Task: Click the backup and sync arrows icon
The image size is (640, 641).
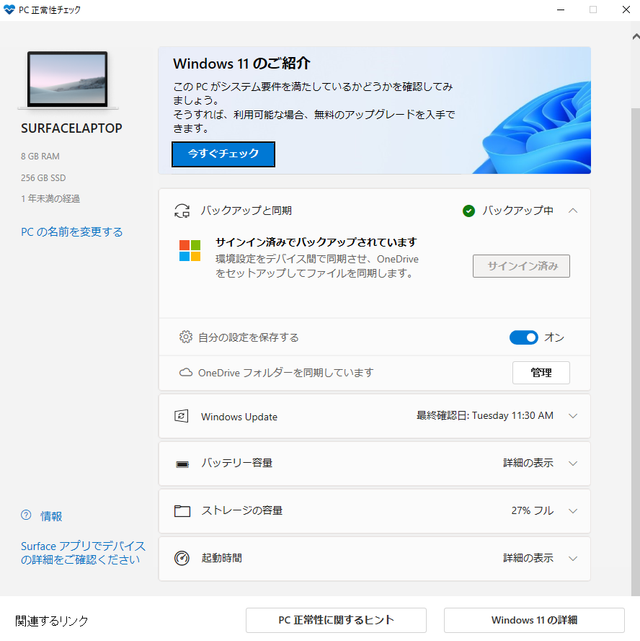Action: coord(182,211)
